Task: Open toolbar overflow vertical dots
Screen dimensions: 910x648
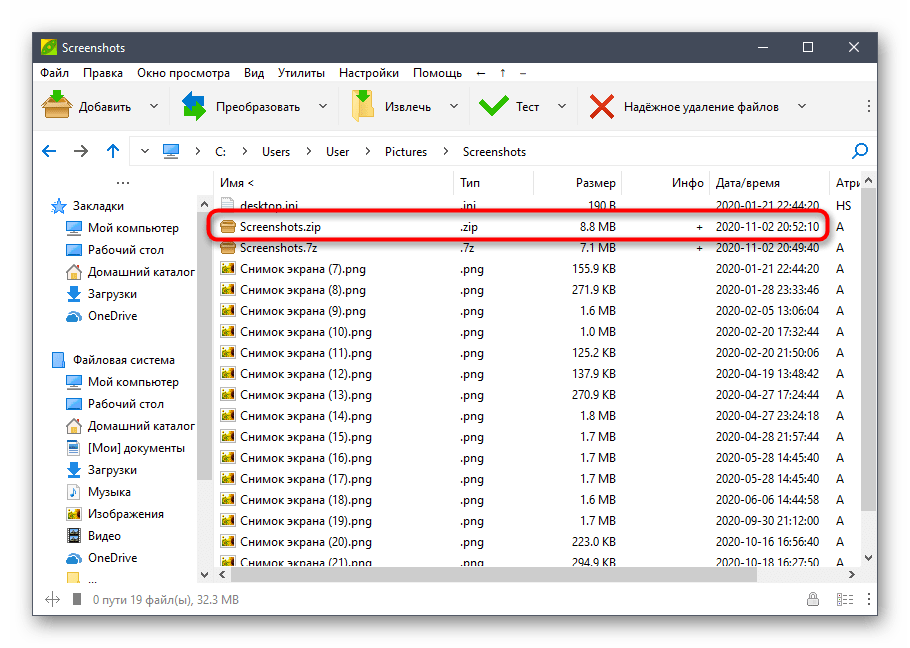Action: coord(868,106)
